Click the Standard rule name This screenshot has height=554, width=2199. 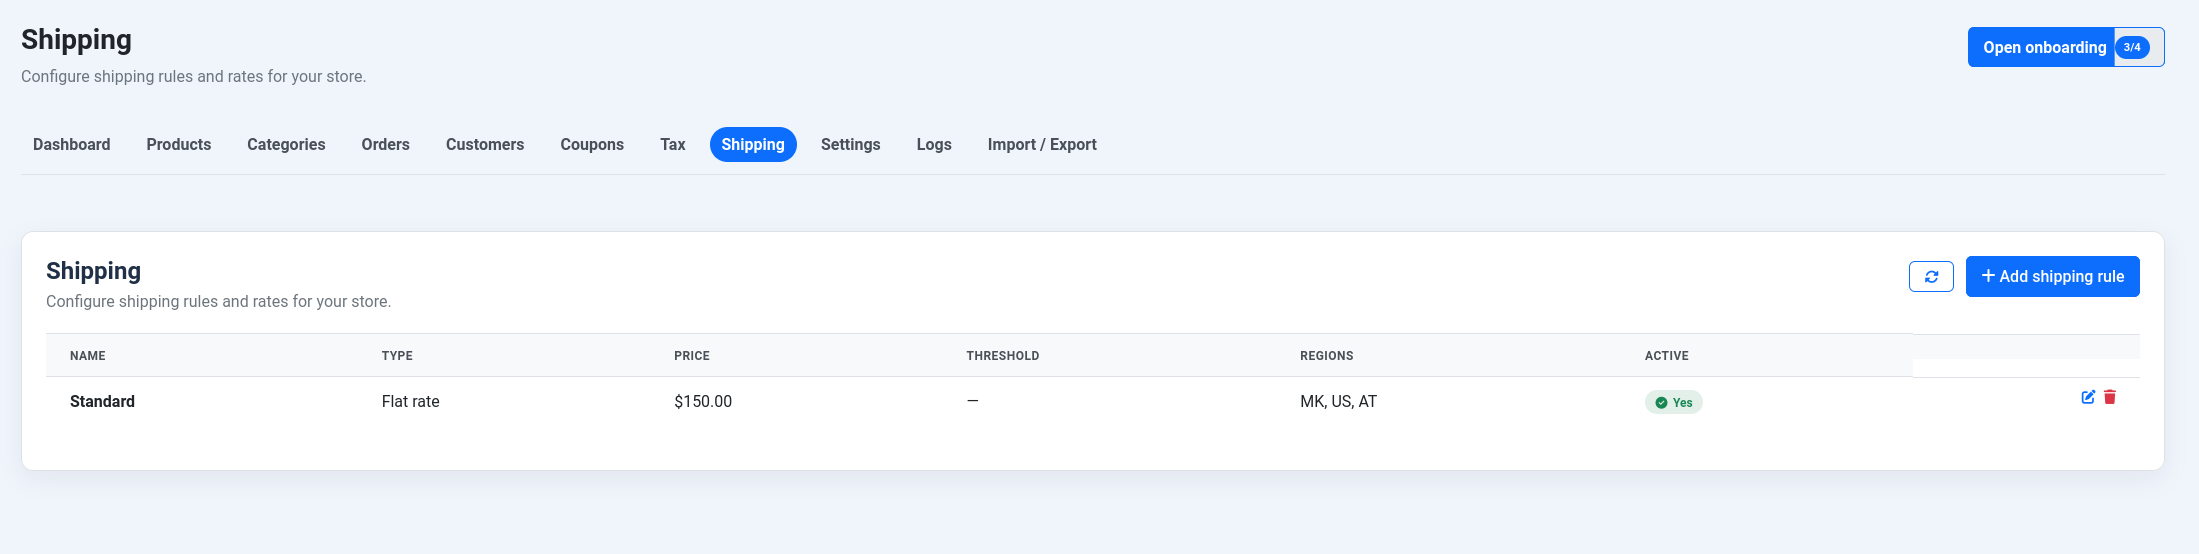102,402
